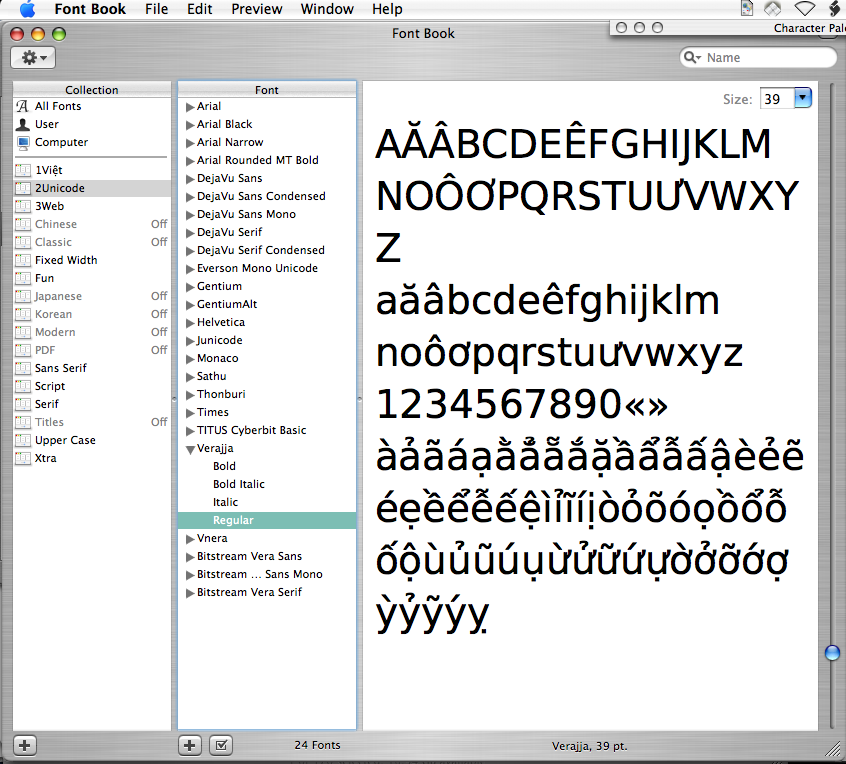
Task: Expand the Arial Black font family
Action: tap(190, 125)
